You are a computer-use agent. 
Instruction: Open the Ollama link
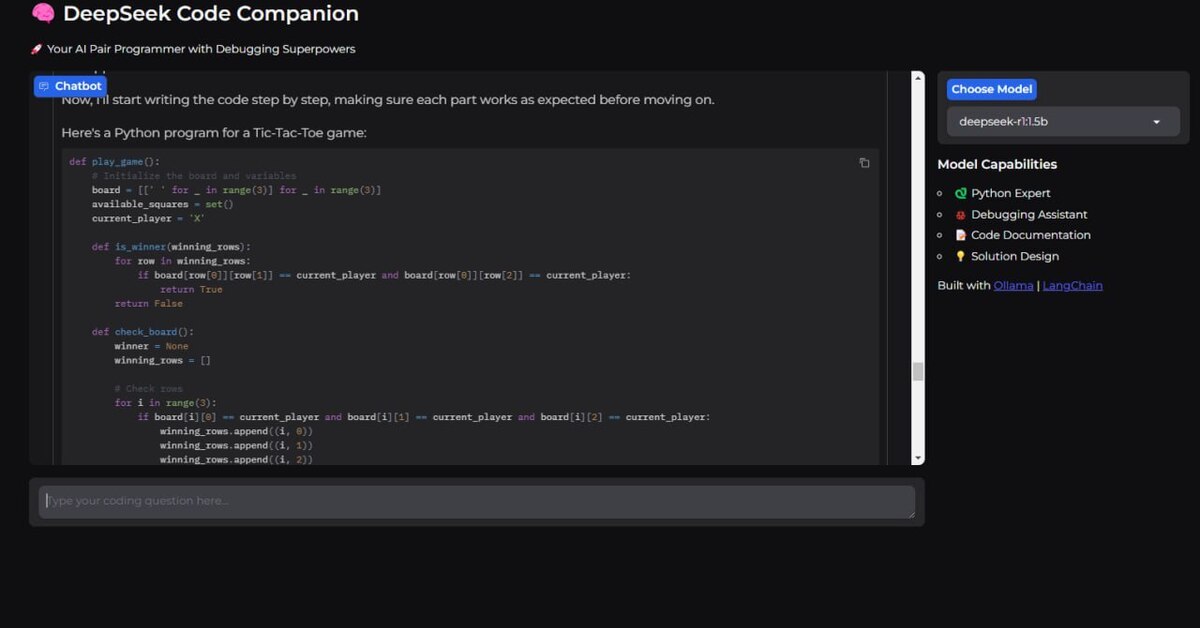pos(1013,286)
